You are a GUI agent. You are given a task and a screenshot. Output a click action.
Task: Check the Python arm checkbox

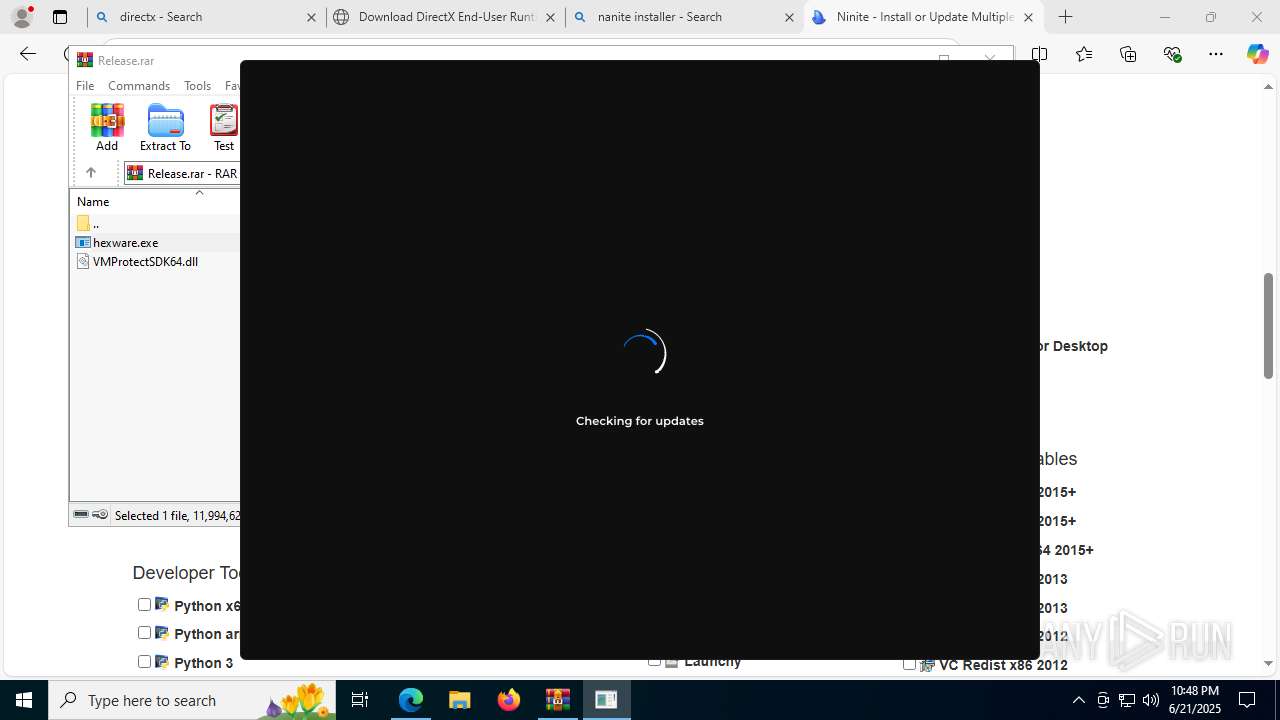(x=144, y=632)
